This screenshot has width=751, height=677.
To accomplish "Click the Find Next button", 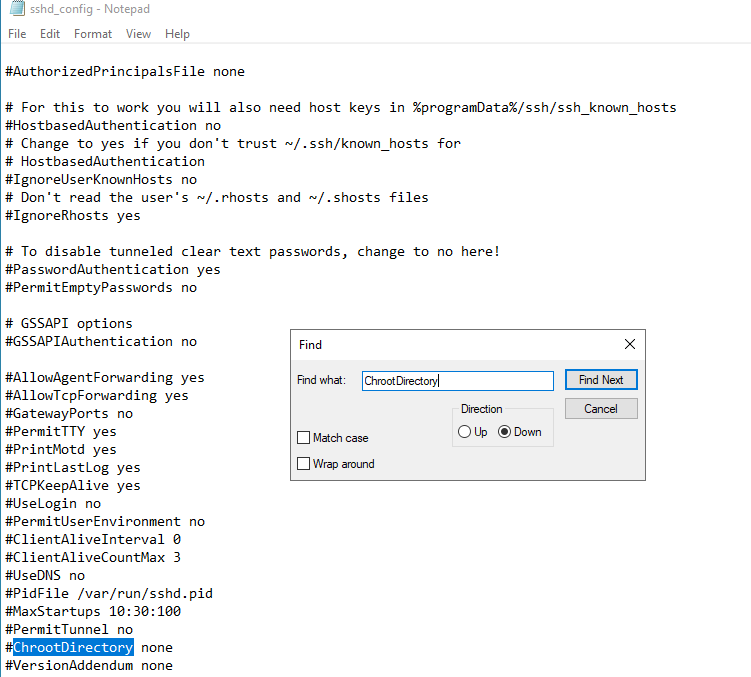I will [601, 380].
